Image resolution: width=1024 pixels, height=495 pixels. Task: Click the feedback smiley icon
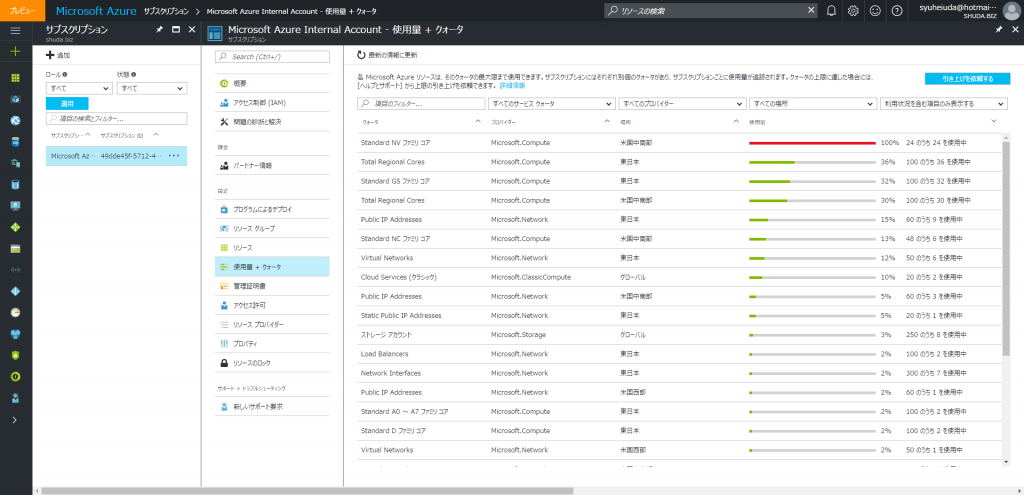pos(875,10)
